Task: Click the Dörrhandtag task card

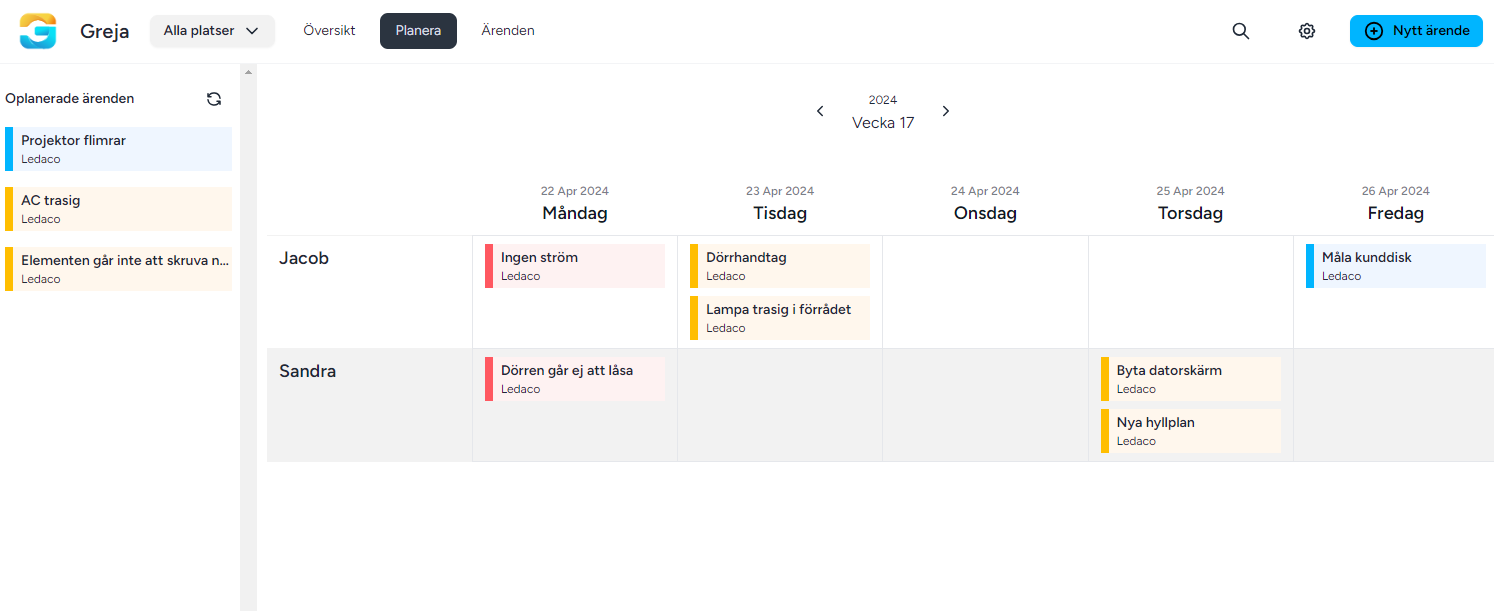Action: tap(780, 266)
